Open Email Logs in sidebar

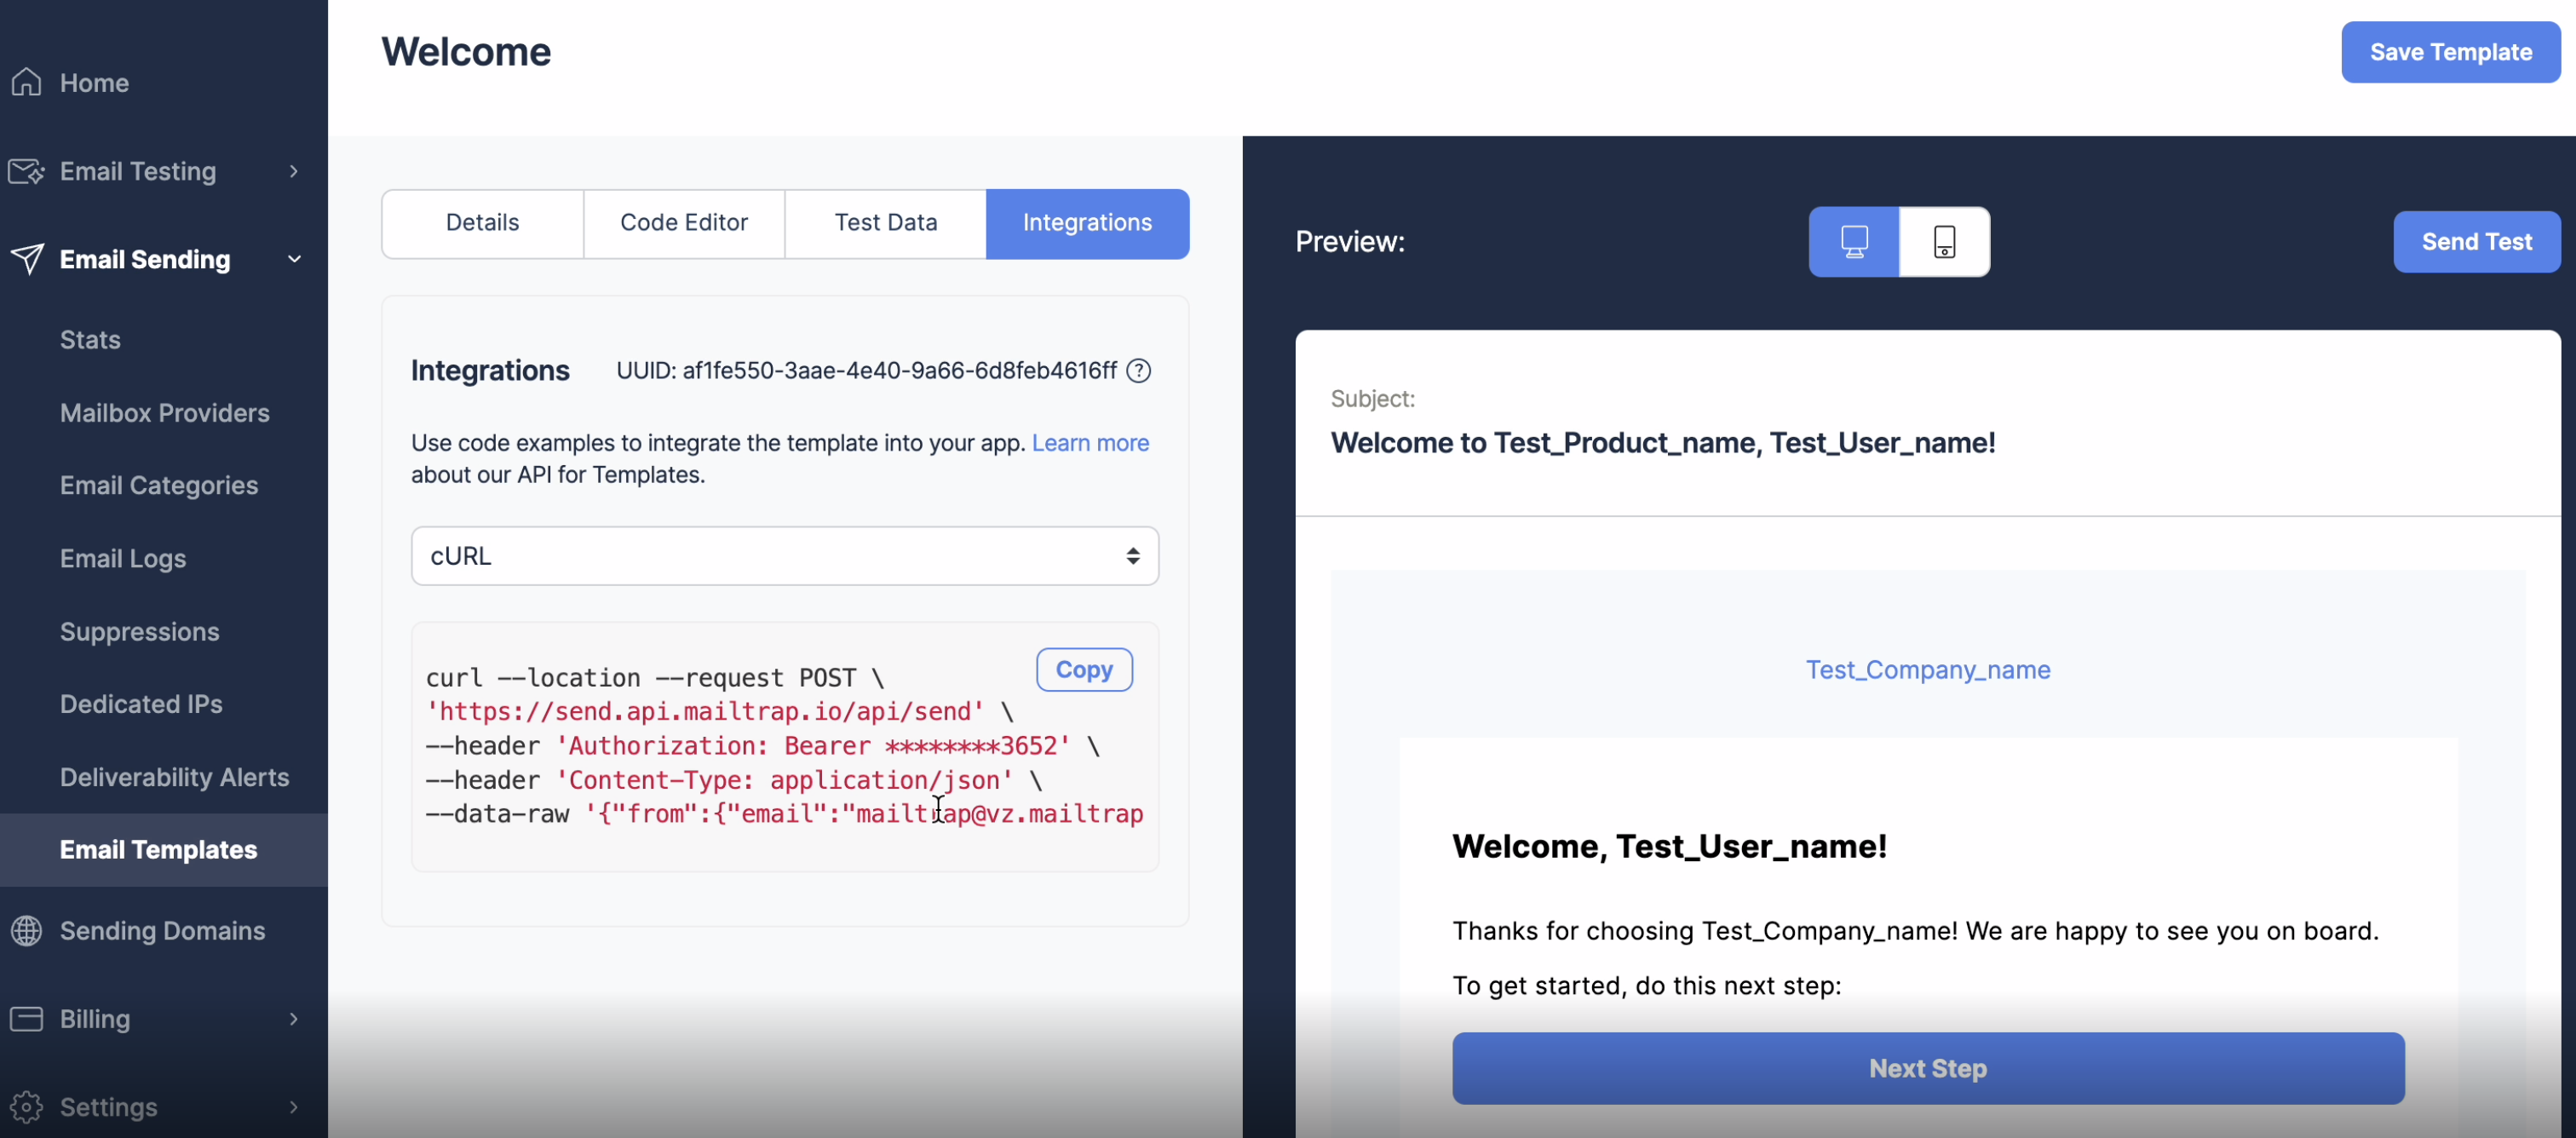(x=123, y=558)
